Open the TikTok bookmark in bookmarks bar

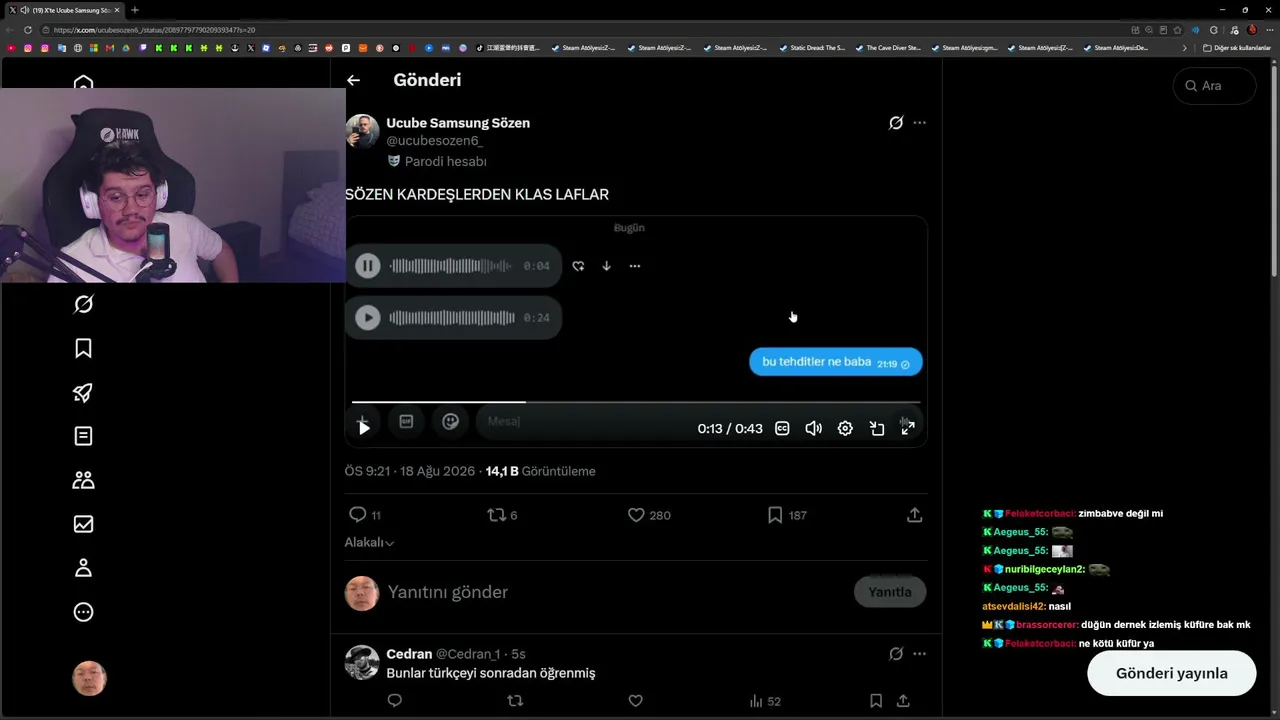[507, 48]
